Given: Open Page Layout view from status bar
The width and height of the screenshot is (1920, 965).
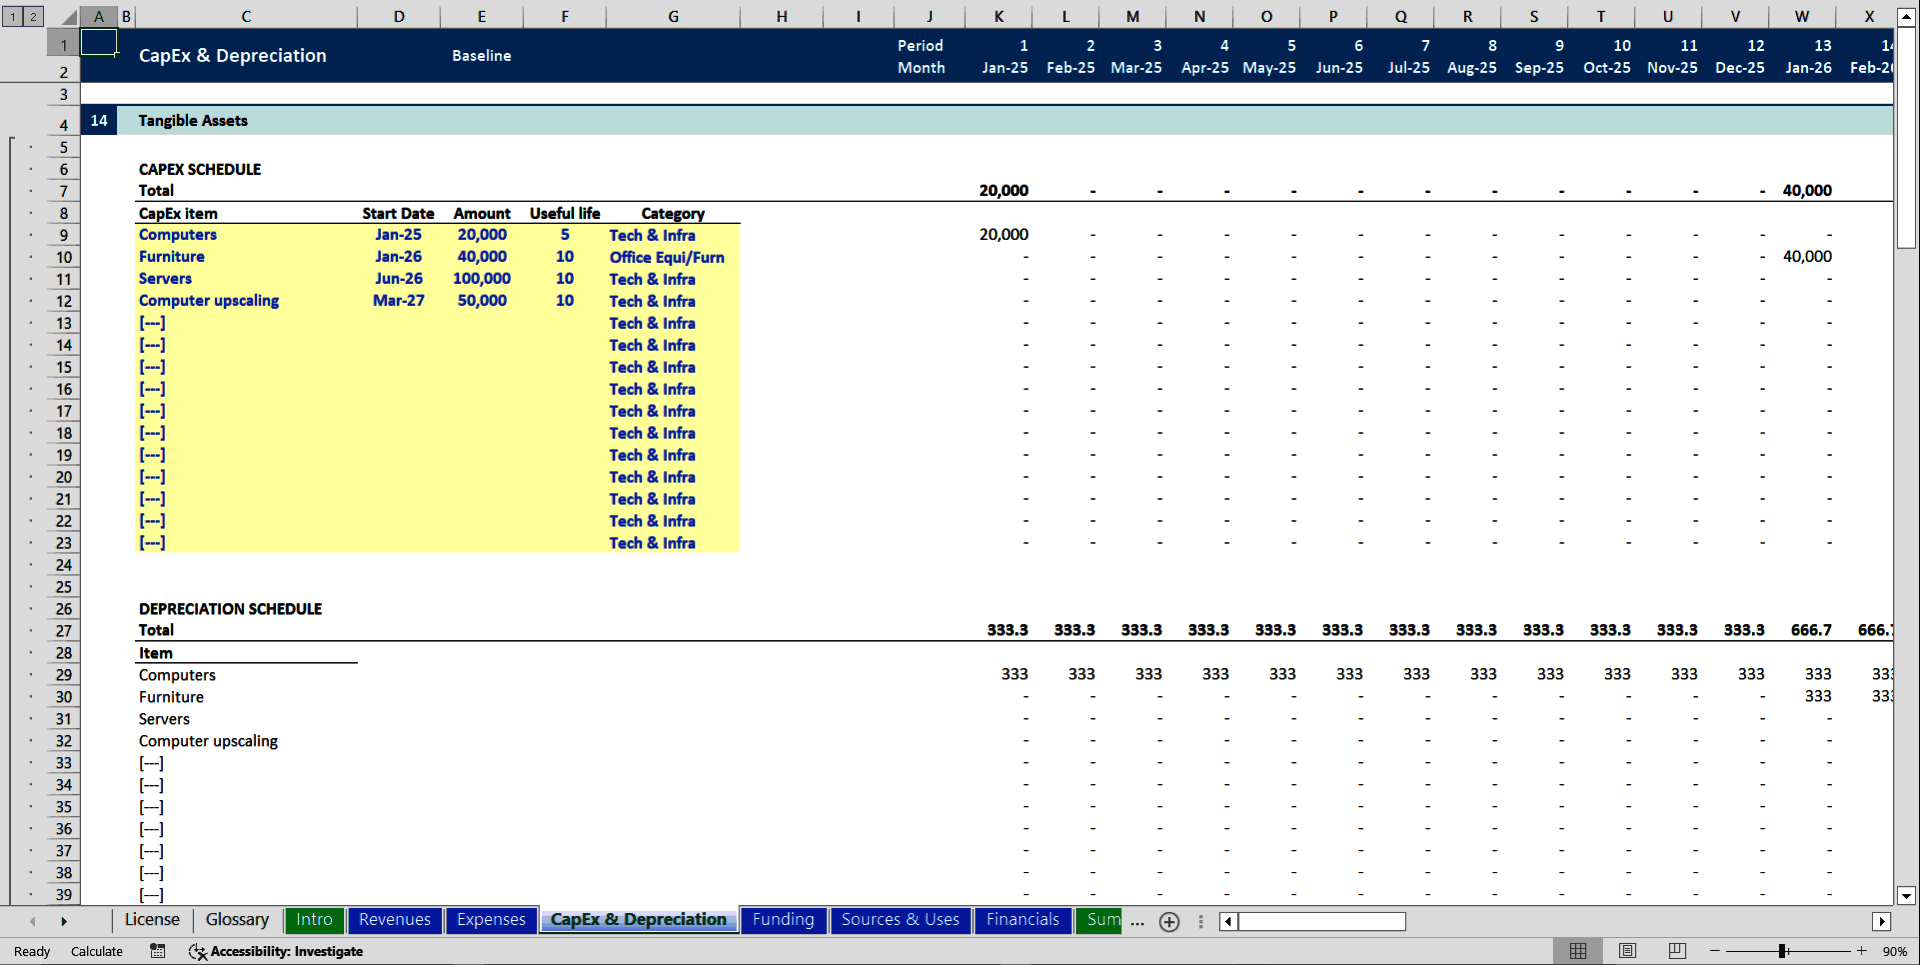Looking at the screenshot, I should tap(1625, 951).
